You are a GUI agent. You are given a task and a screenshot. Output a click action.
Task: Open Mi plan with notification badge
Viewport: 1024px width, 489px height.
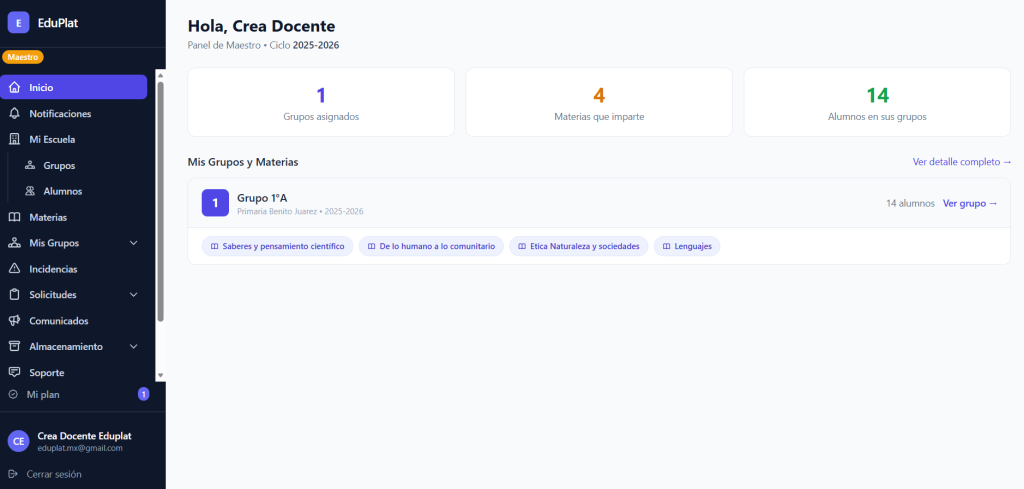coord(44,395)
